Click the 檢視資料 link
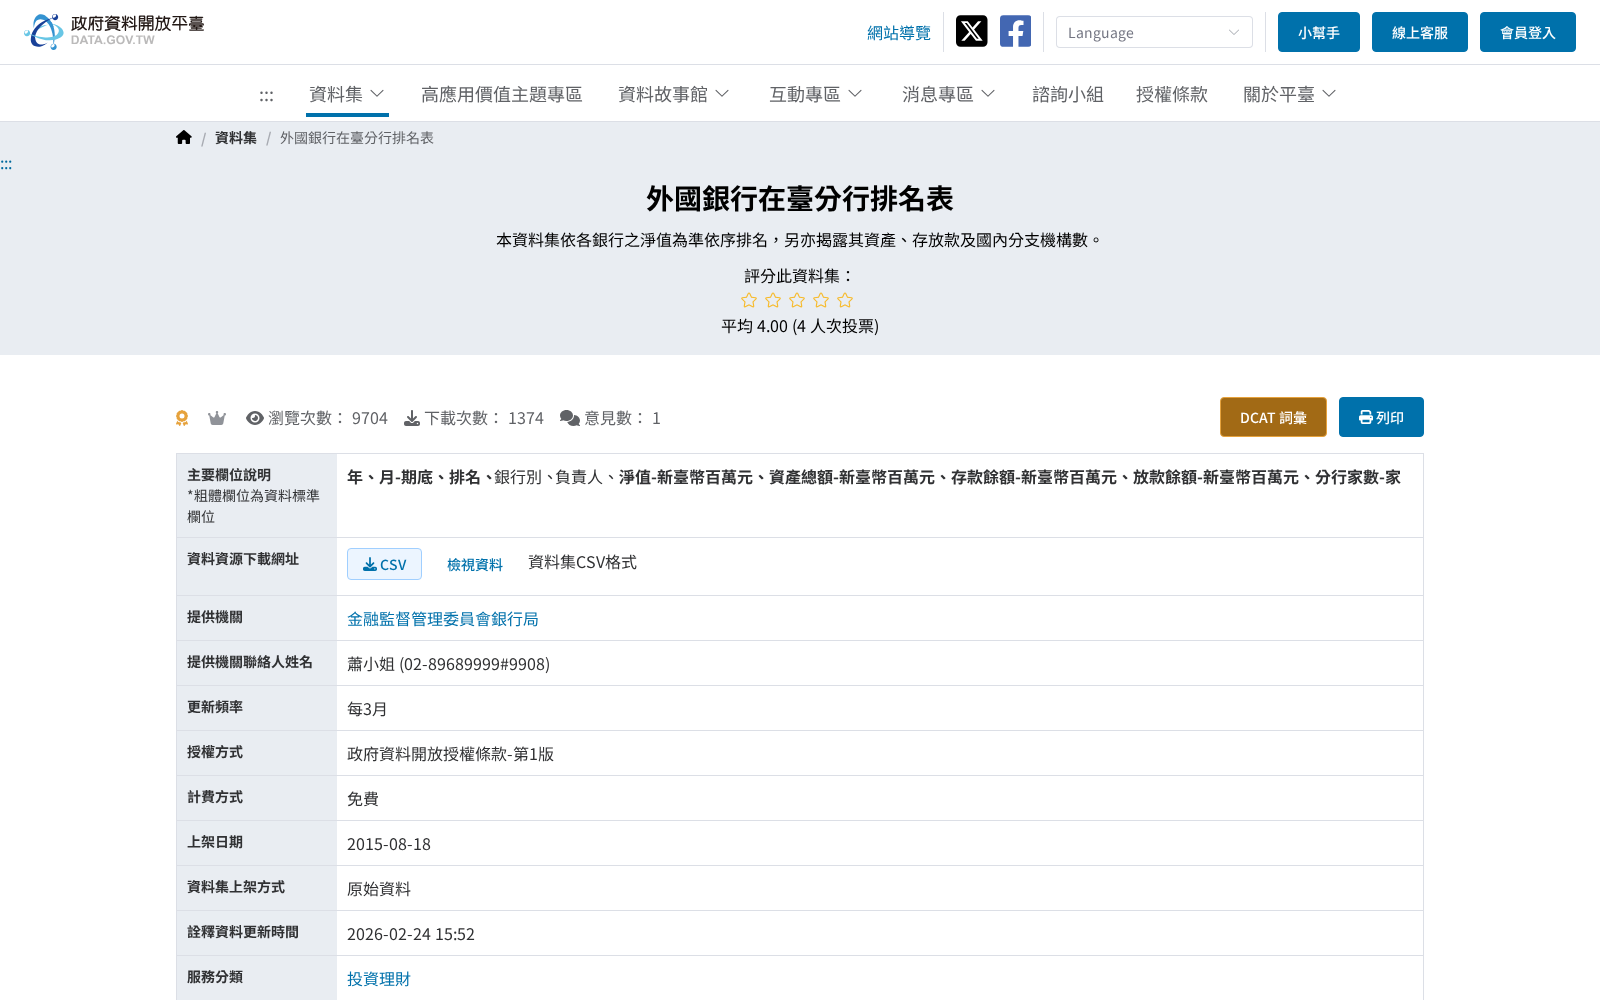The image size is (1600, 1000). [x=475, y=564]
